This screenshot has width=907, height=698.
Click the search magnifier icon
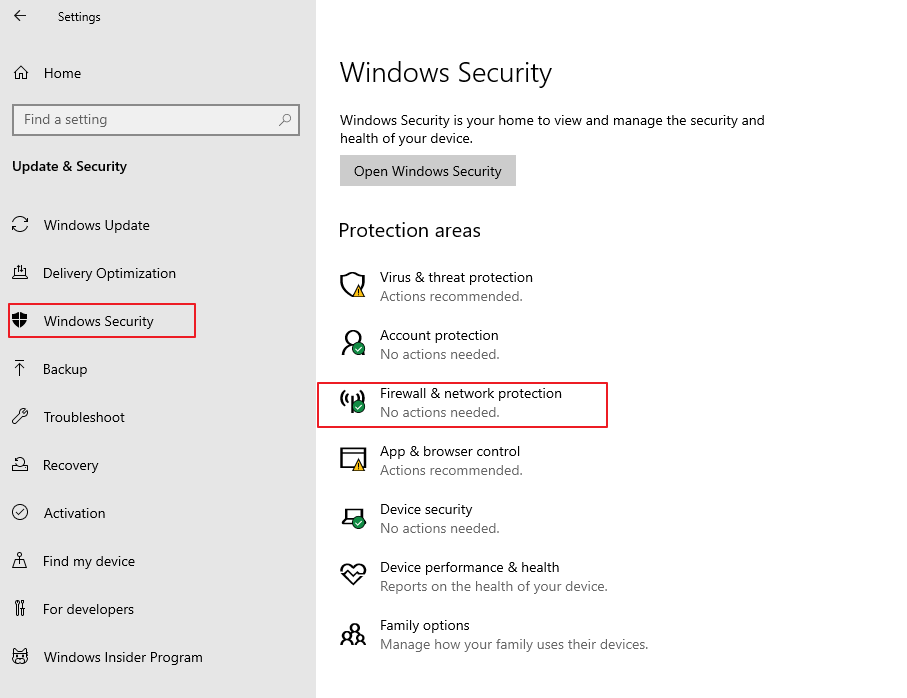point(285,119)
